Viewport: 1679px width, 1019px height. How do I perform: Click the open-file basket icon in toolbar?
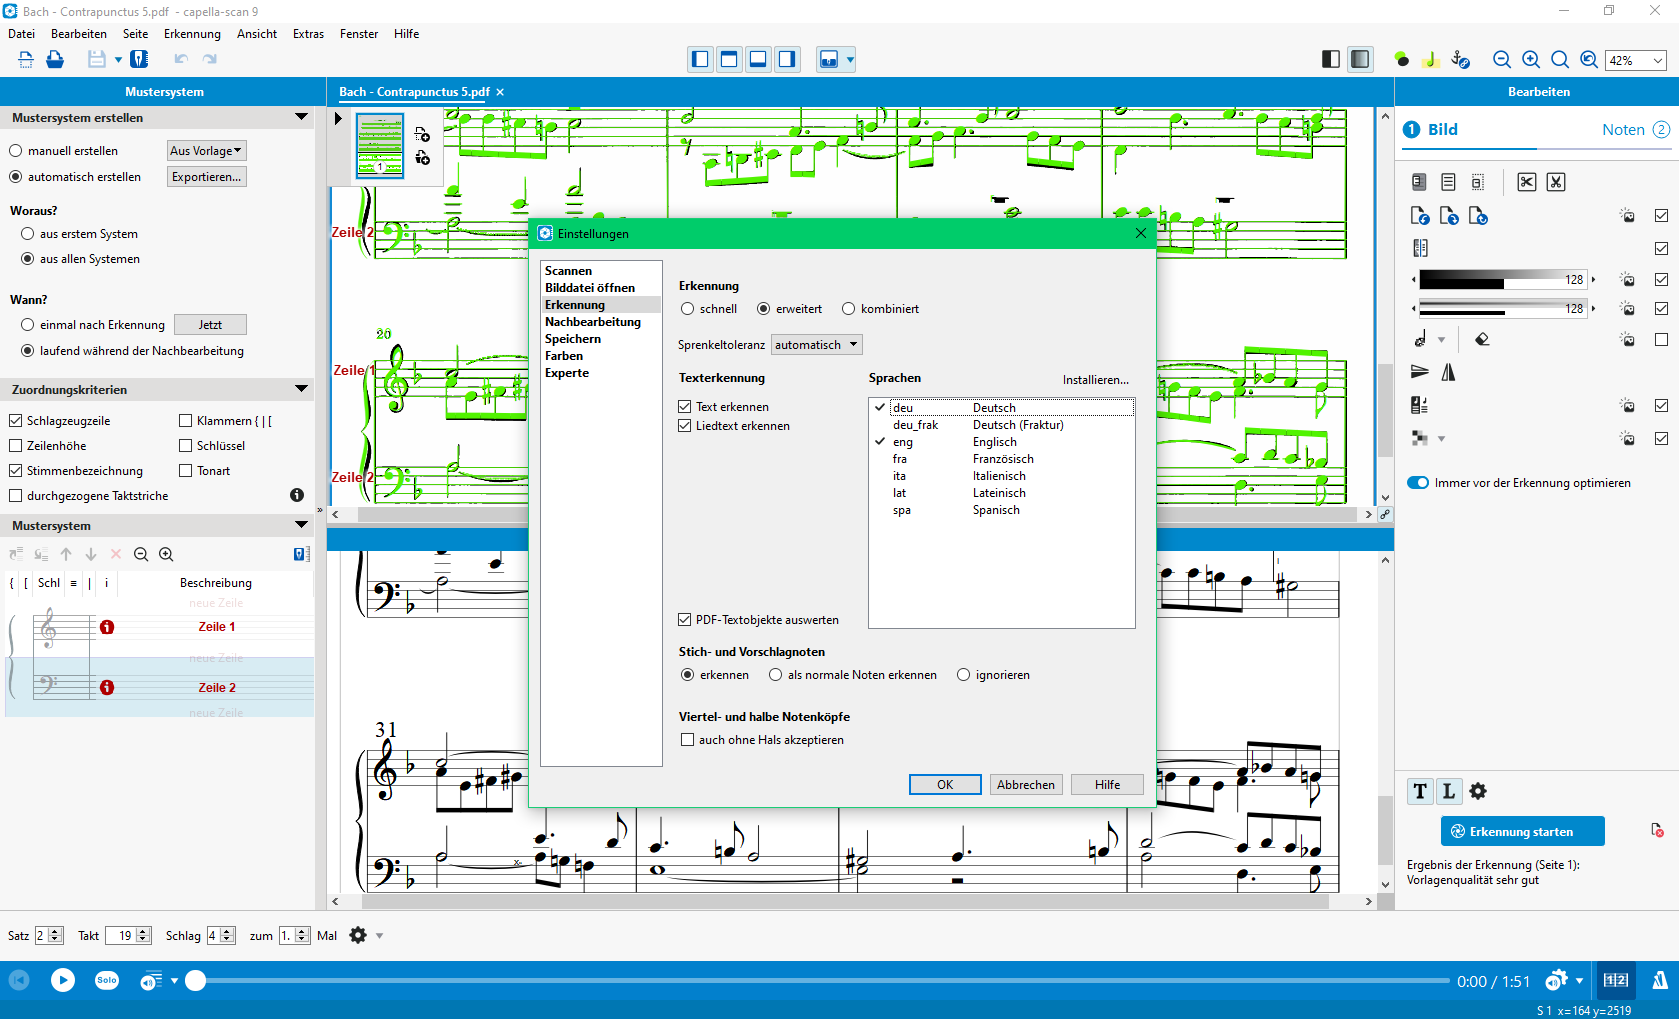55,60
